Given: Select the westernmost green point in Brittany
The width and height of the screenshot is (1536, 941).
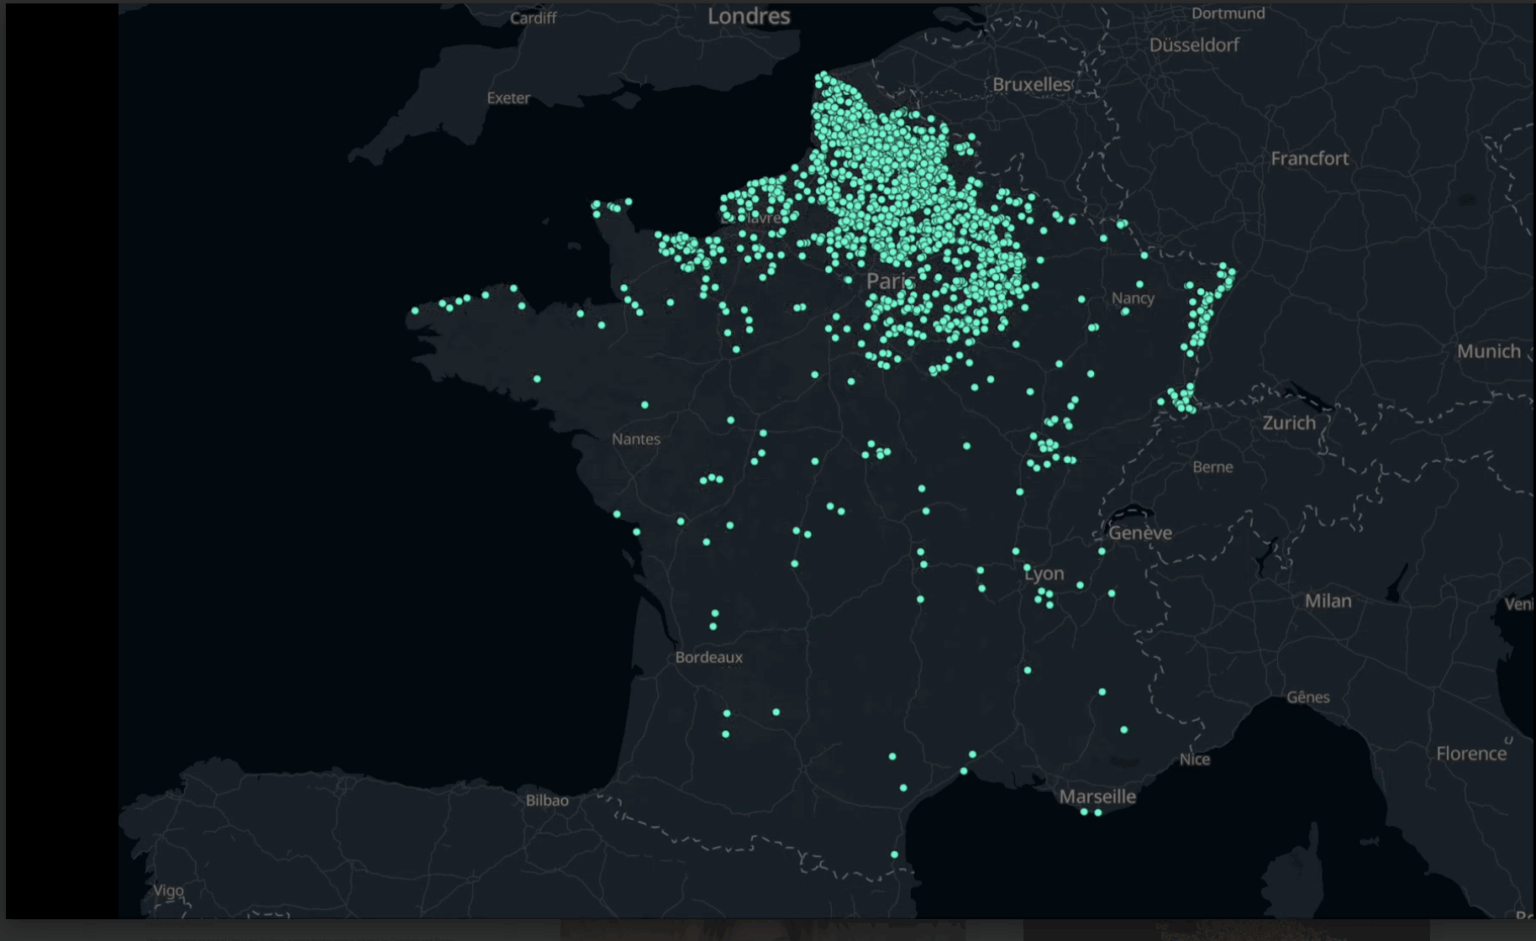Looking at the screenshot, I should (x=415, y=311).
